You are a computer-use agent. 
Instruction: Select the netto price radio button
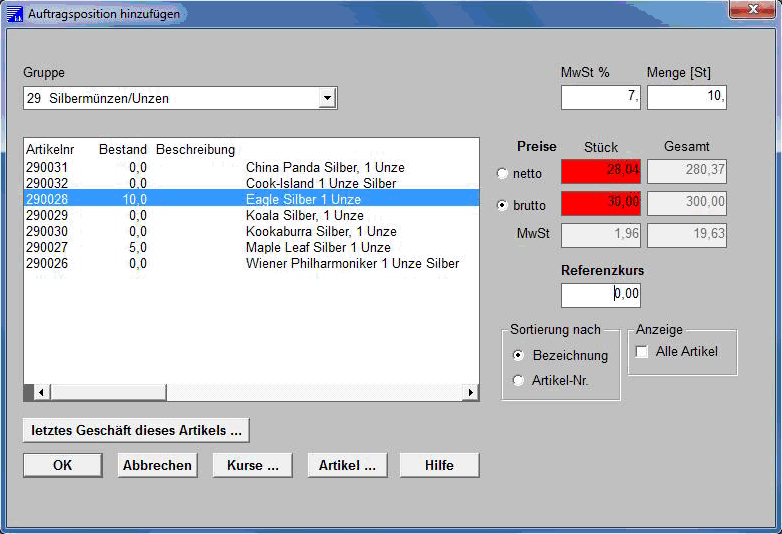(x=503, y=173)
